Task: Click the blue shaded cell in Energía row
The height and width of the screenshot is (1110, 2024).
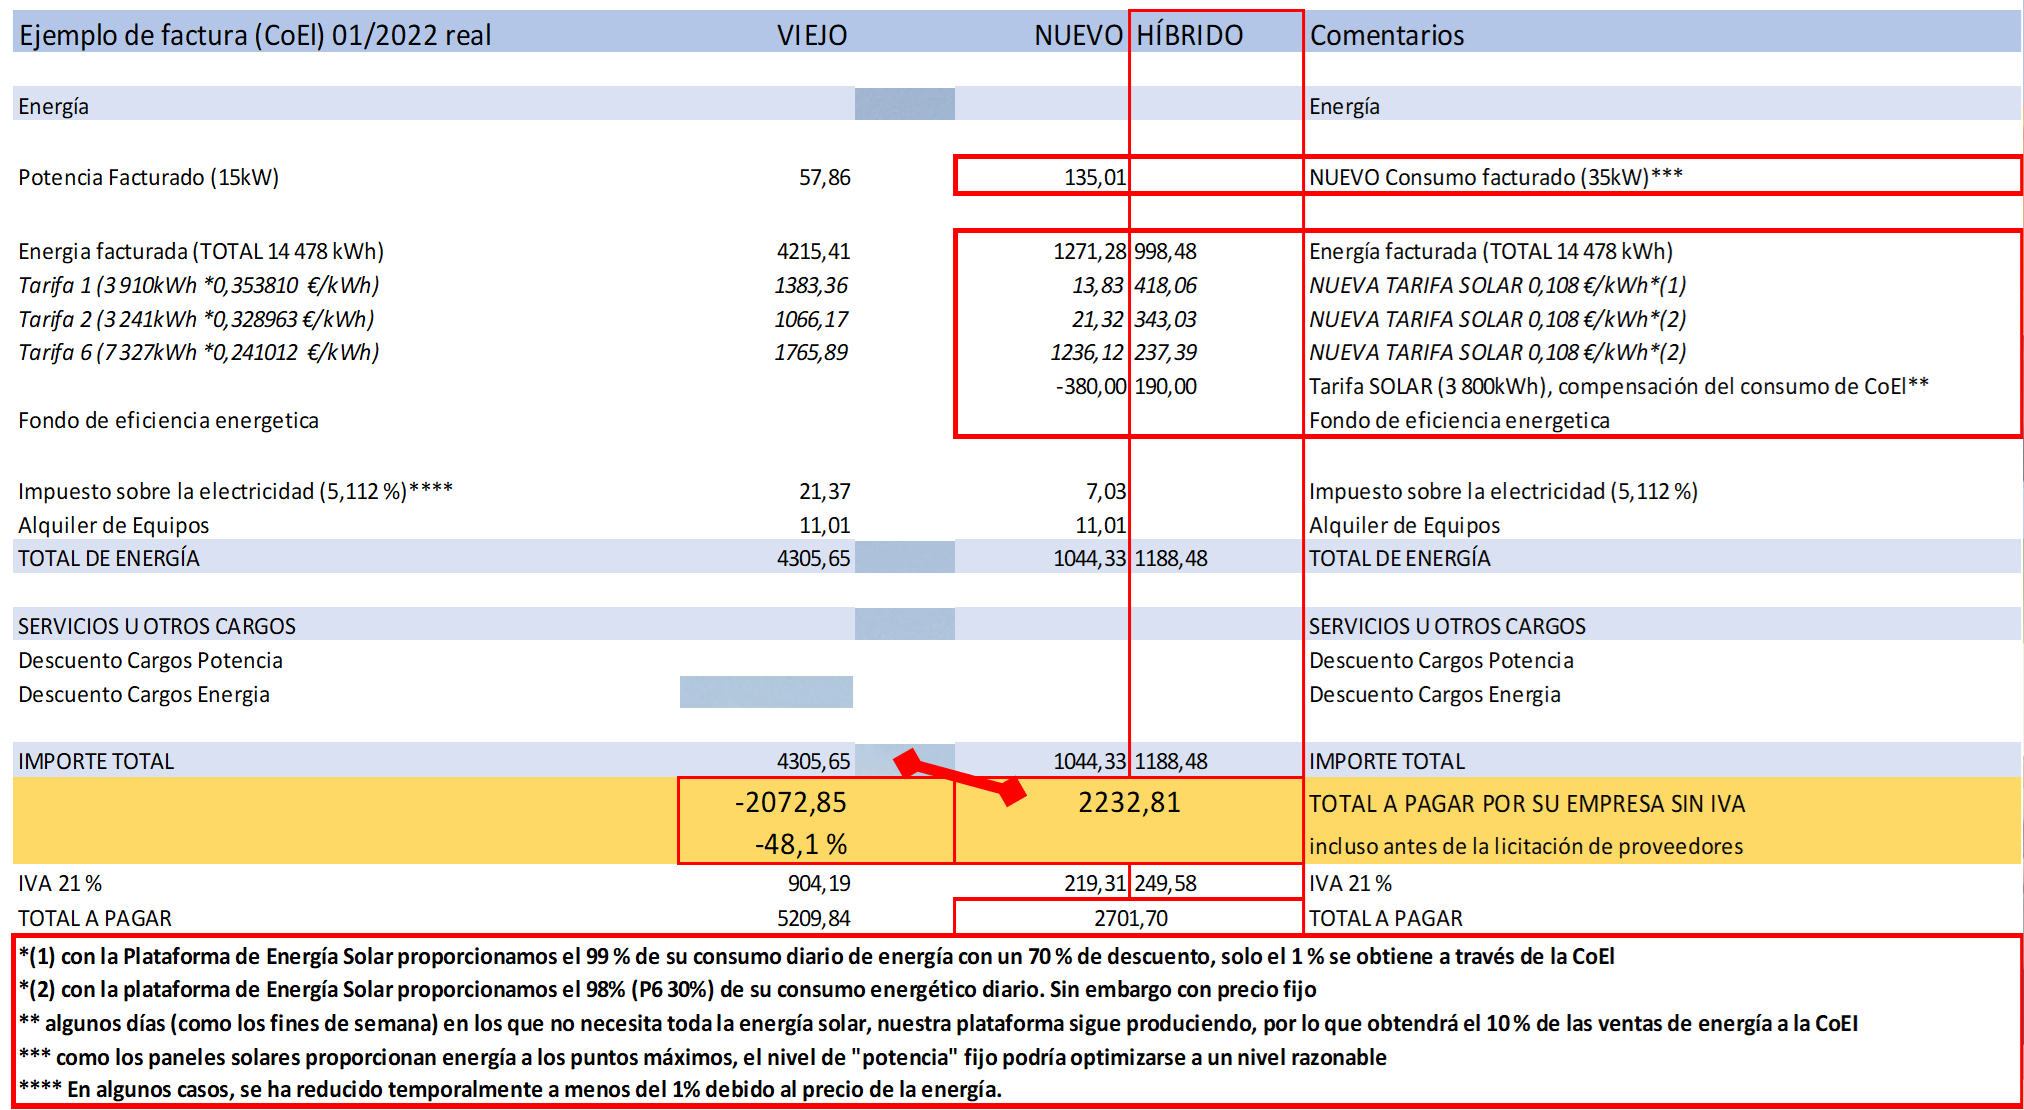Action: (x=904, y=104)
